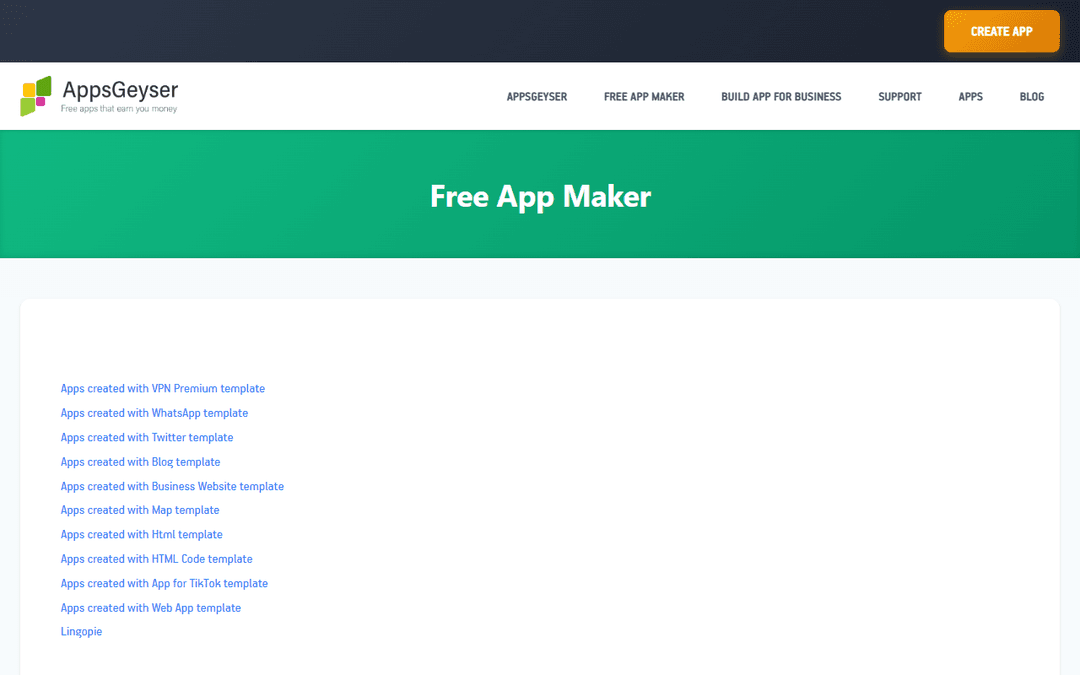
Task: Click the AppsGeyser brand name text
Action: tap(121, 90)
